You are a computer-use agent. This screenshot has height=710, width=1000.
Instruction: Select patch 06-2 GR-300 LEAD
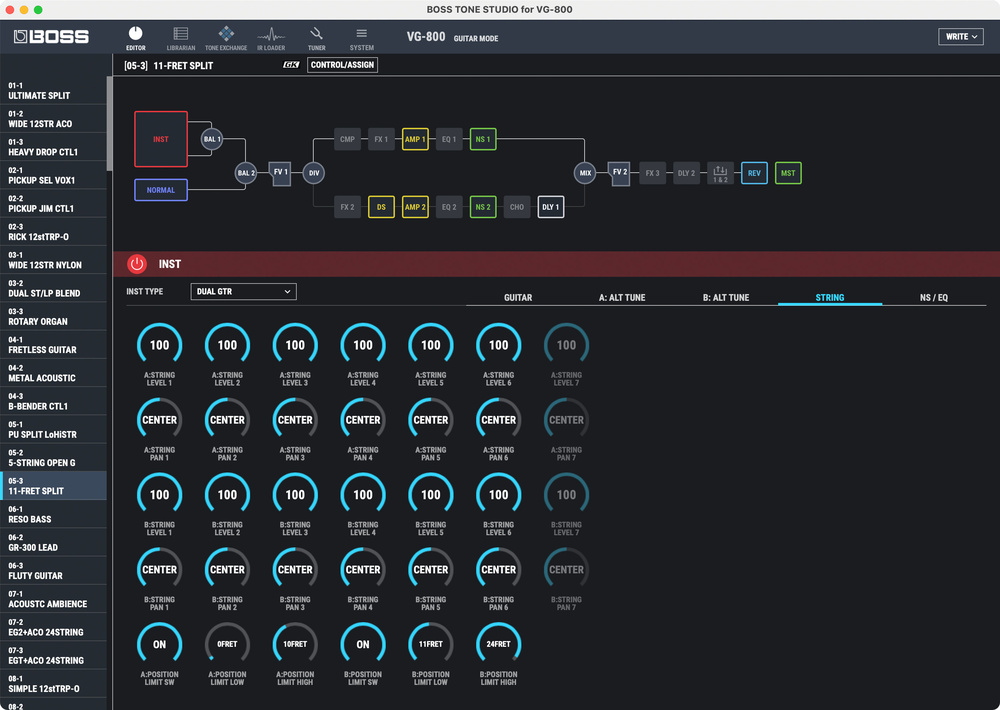click(54, 542)
